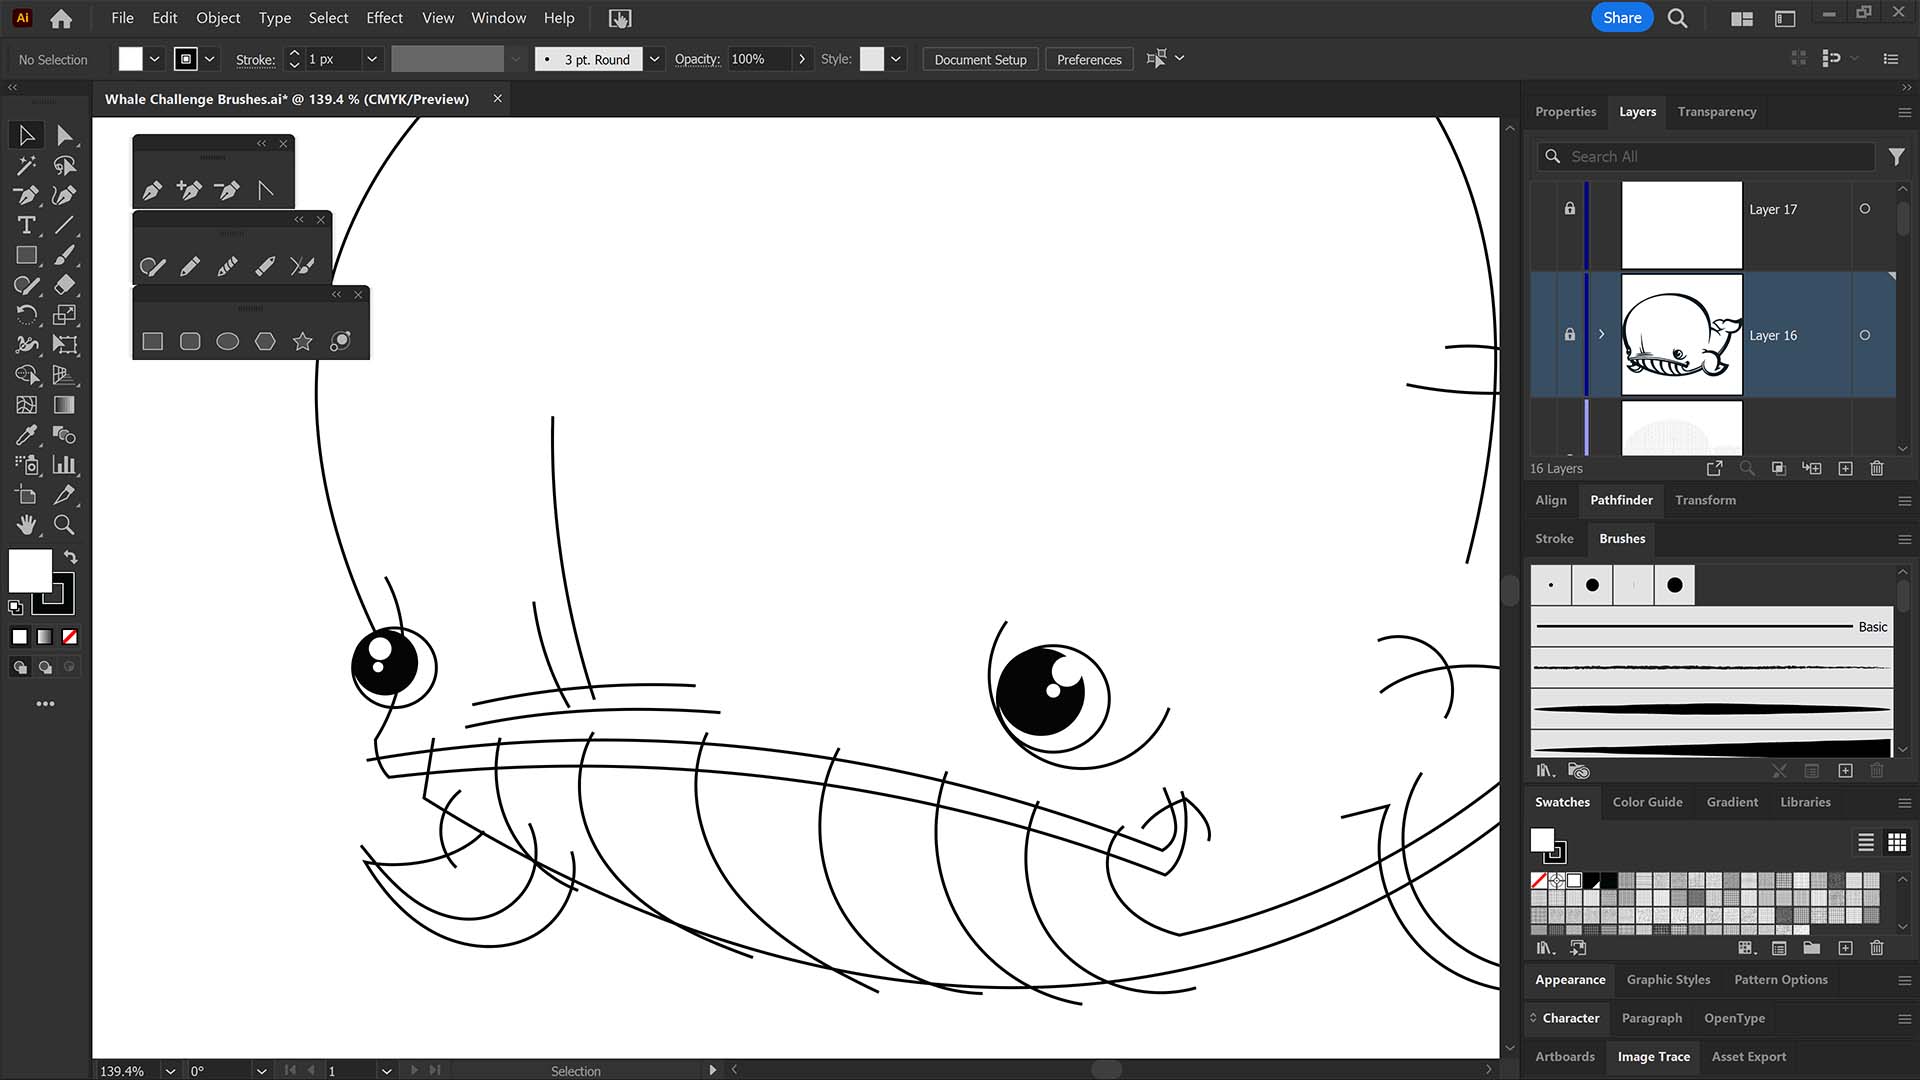Screen dimensions: 1920x1080
Task: Select the Zoom tool
Action: pos(64,525)
